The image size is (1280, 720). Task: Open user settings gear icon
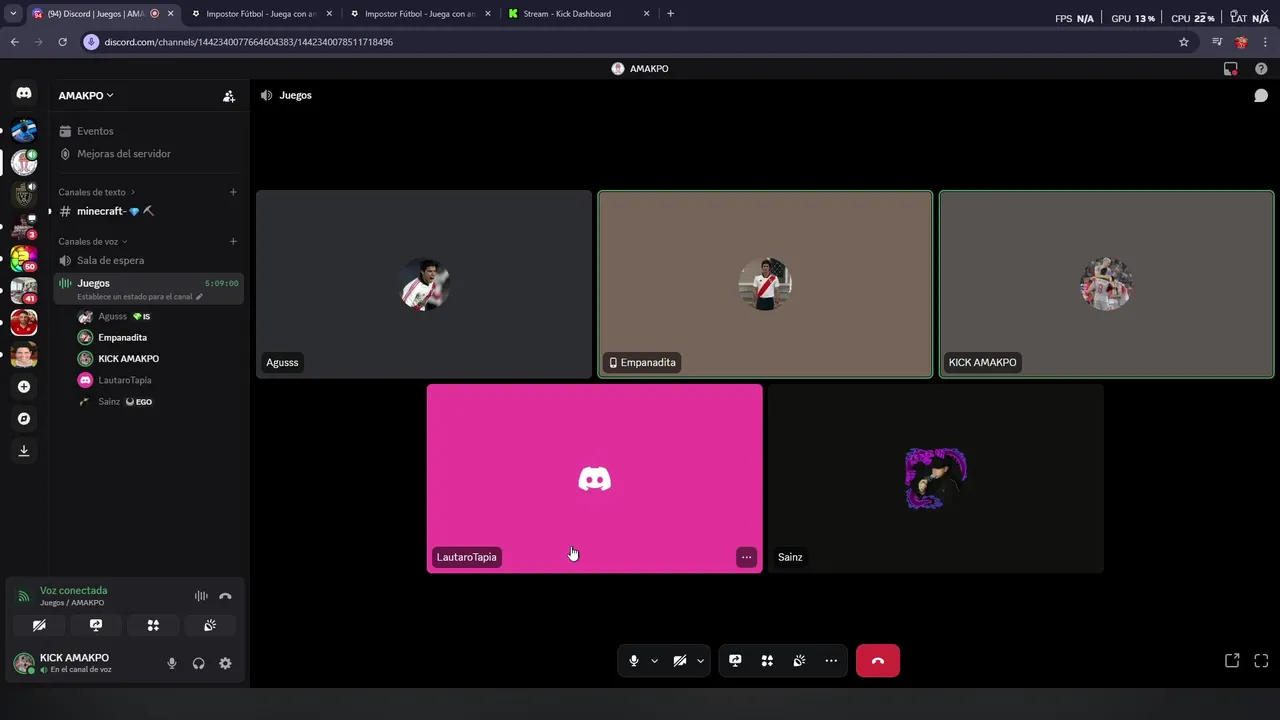[x=225, y=663]
